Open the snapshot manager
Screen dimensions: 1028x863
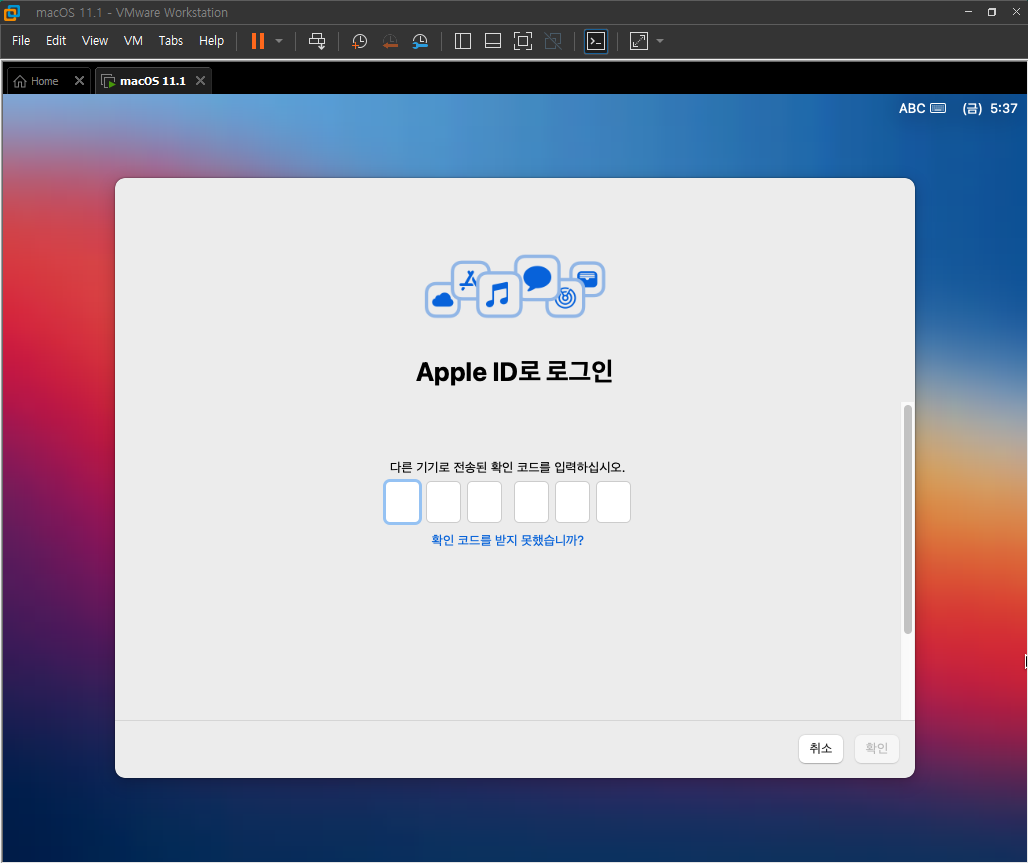[x=420, y=41]
